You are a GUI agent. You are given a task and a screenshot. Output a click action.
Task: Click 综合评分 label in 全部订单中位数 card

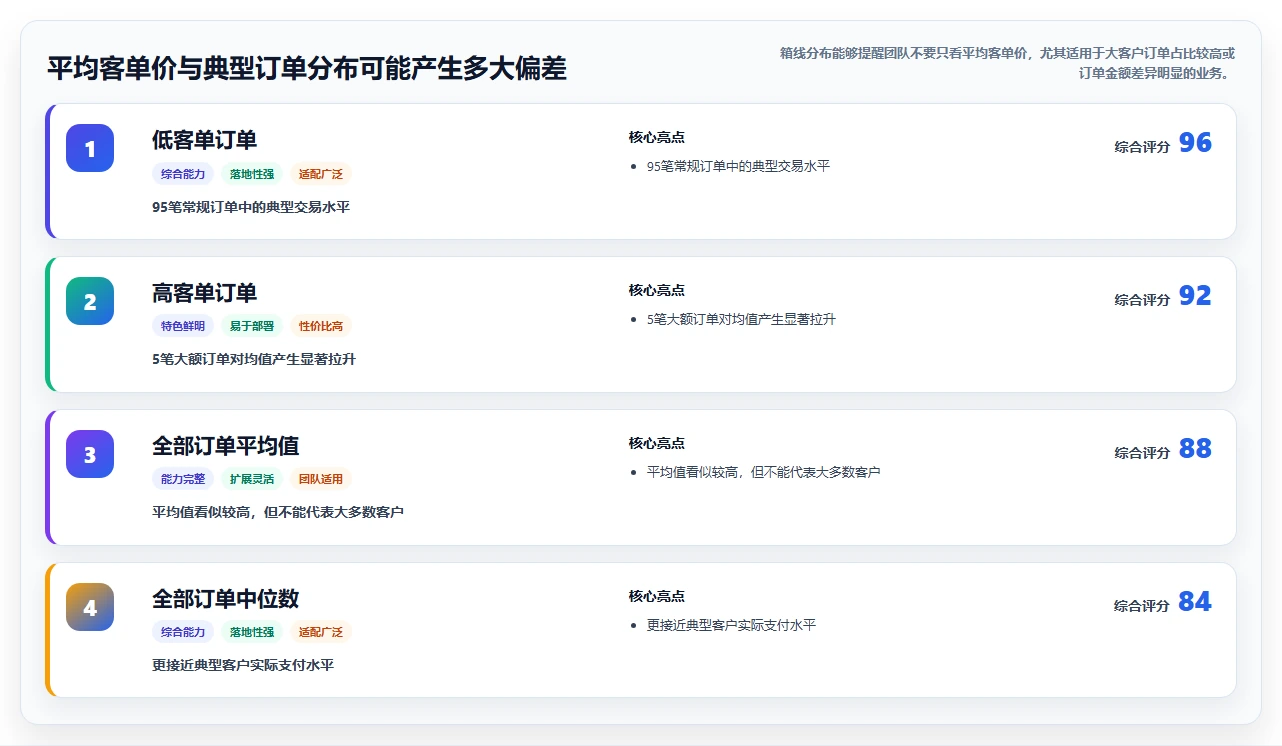pyautogui.click(x=1142, y=606)
